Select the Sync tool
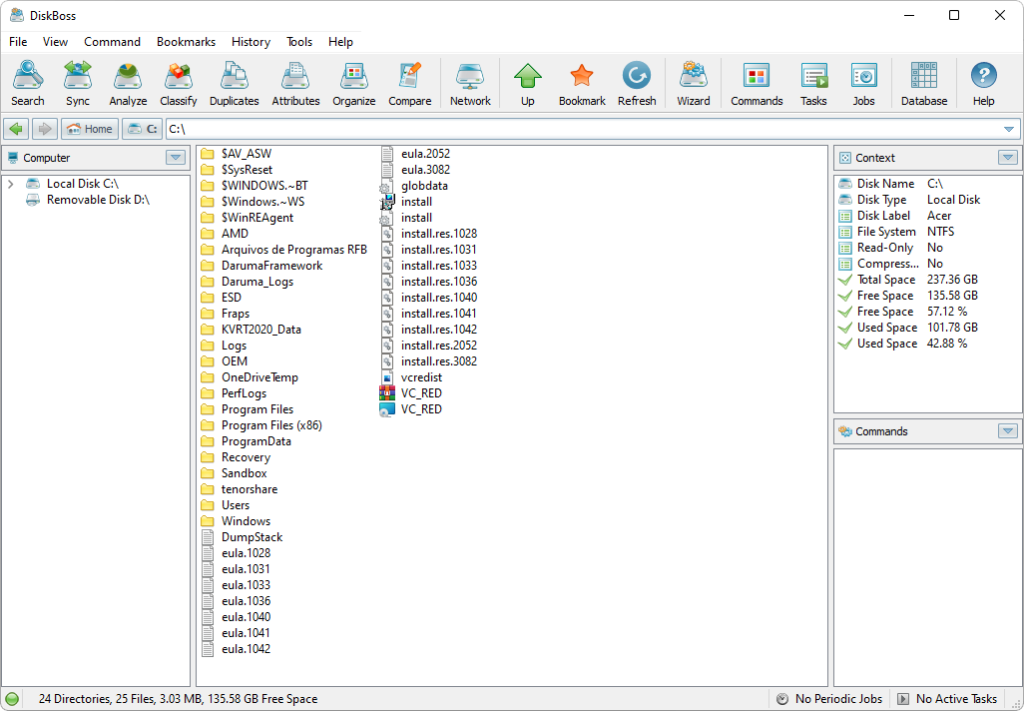This screenshot has width=1024, height=711. pyautogui.click(x=77, y=83)
